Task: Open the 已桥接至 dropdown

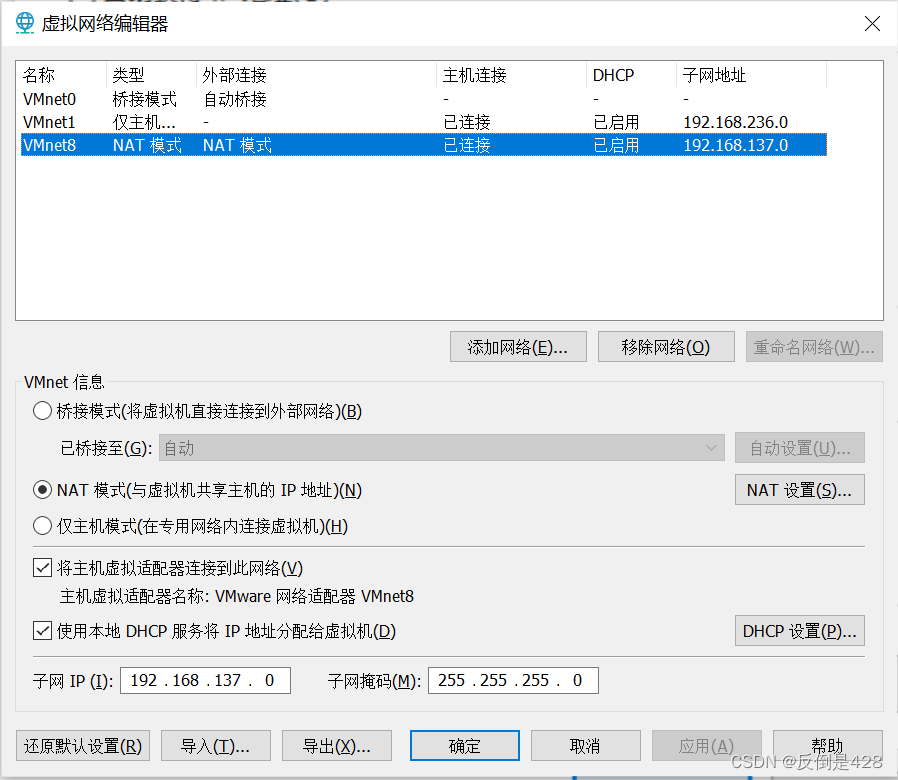Action: [x=442, y=448]
